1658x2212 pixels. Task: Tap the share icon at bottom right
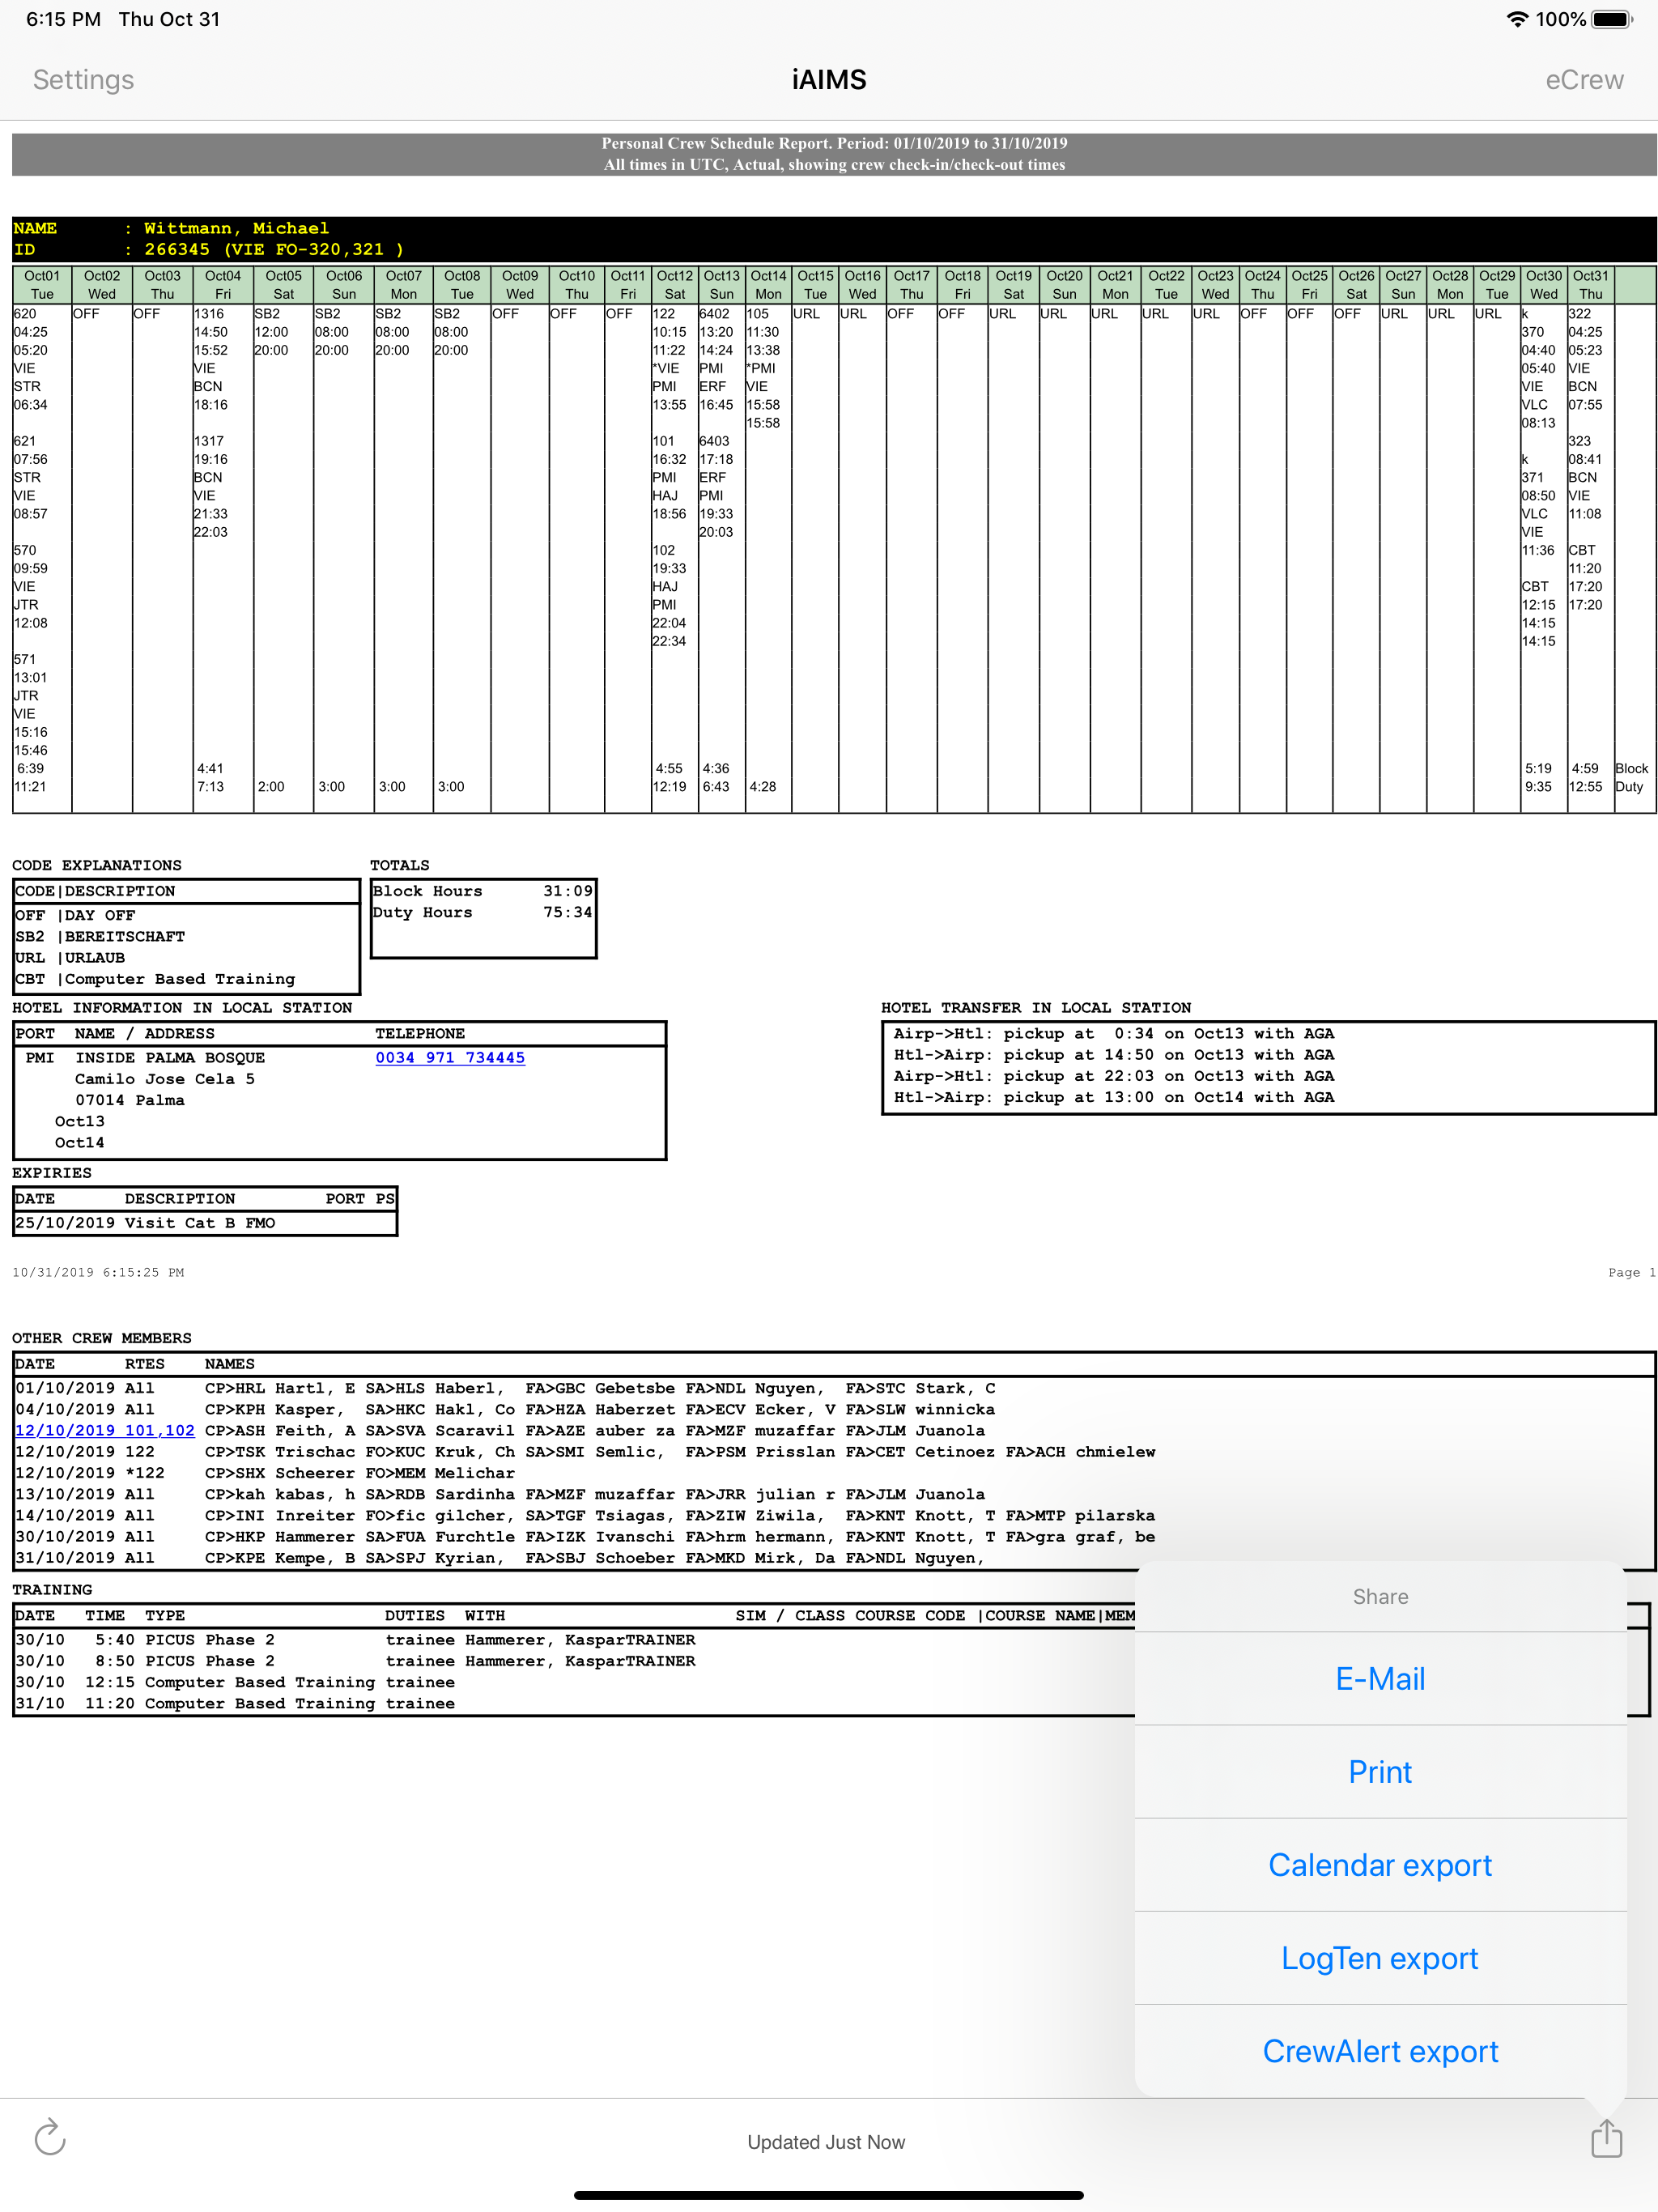pos(1606,2138)
